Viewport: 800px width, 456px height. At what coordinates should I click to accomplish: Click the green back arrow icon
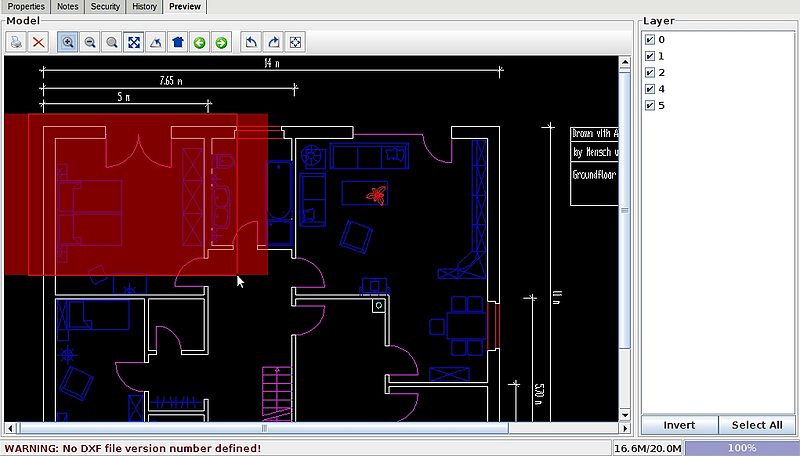[199, 42]
